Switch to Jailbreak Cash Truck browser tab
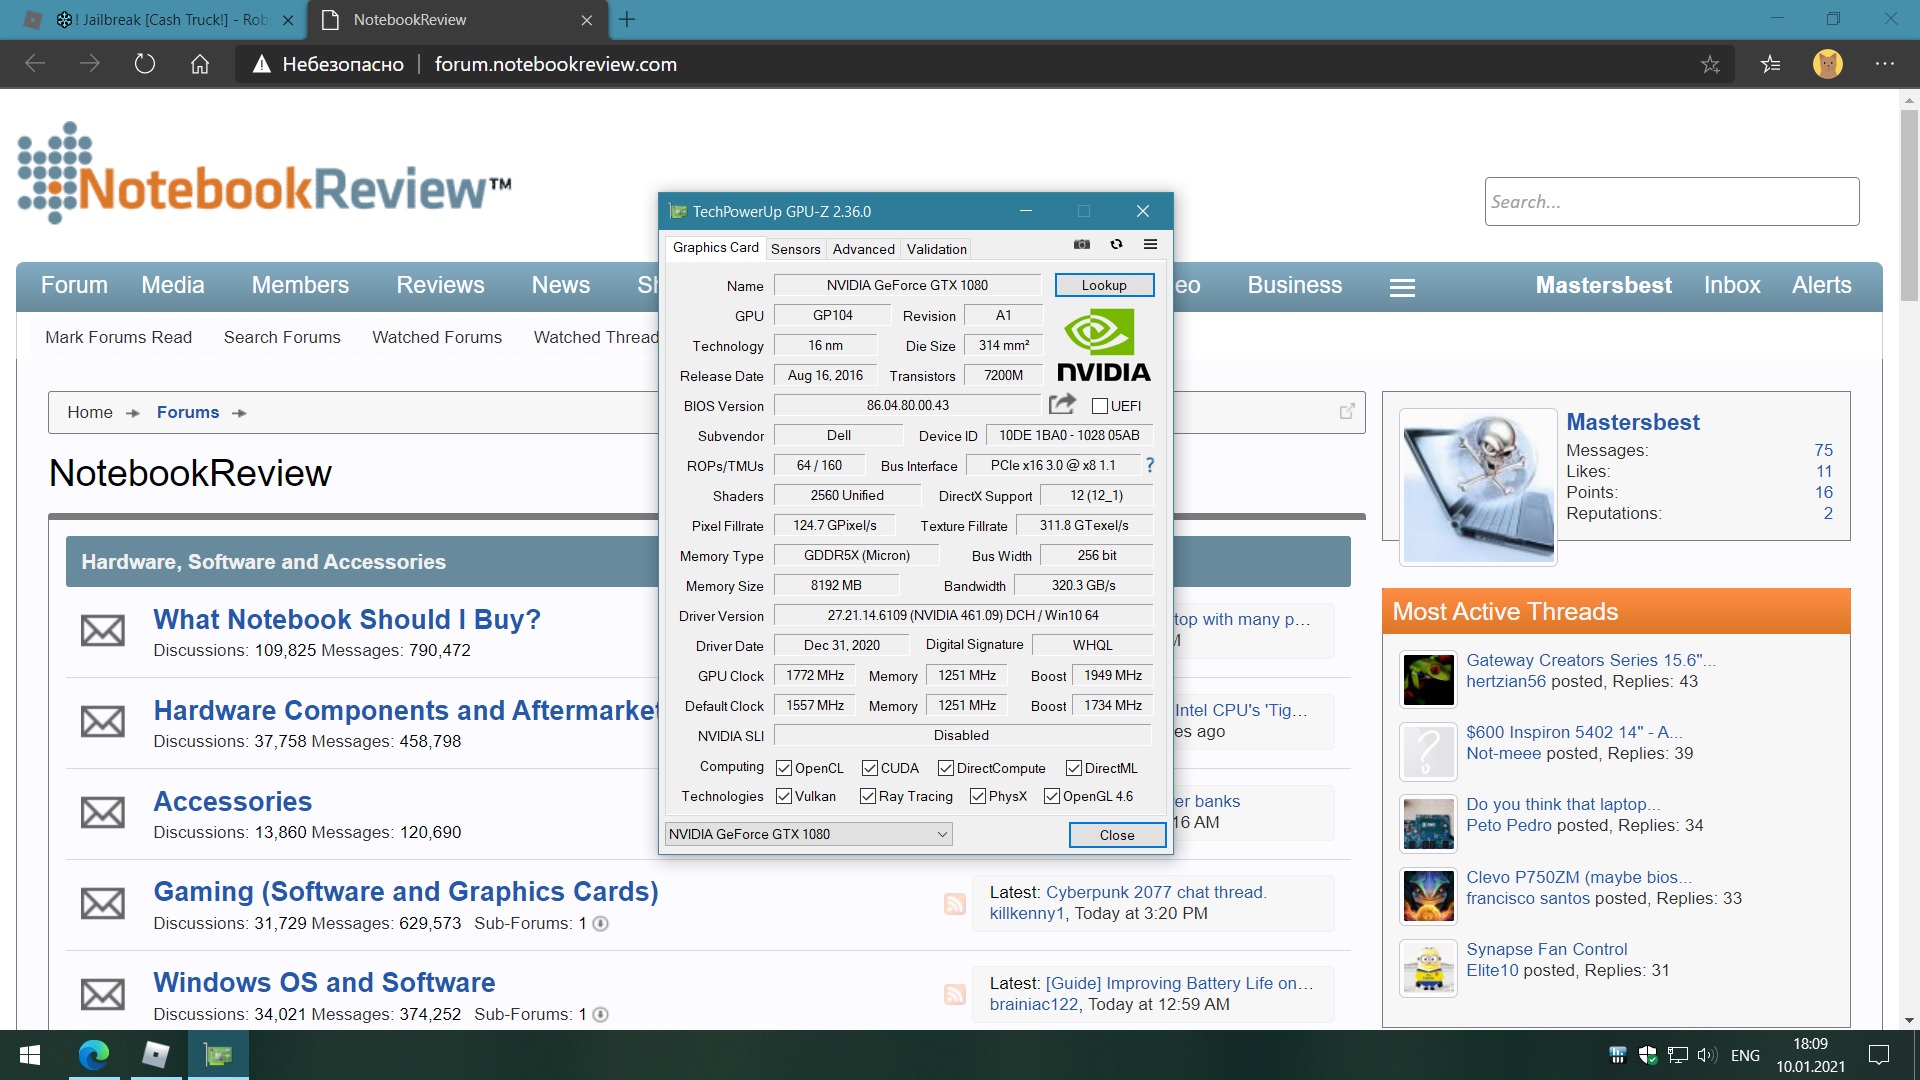Image resolution: width=1920 pixels, height=1080 pixels. [160, 19]
